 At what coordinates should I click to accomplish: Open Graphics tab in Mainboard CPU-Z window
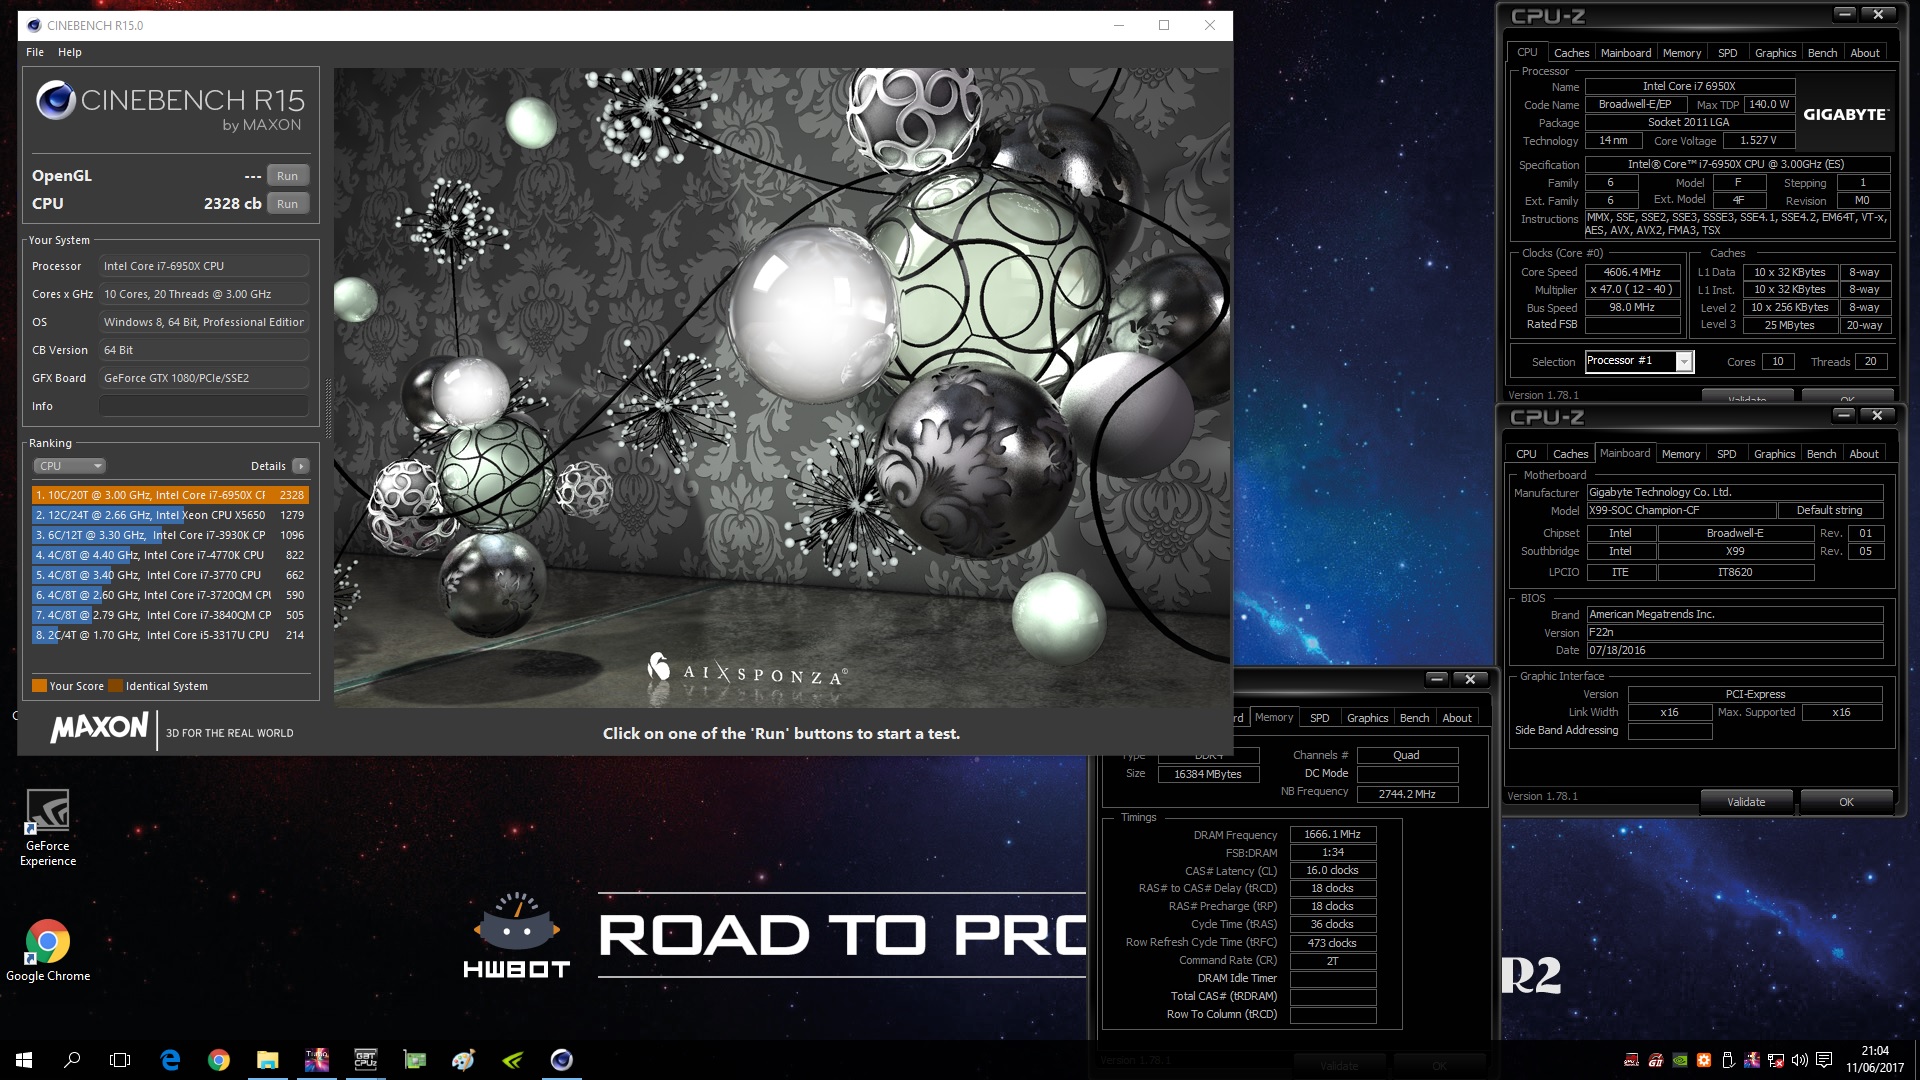1775,454
